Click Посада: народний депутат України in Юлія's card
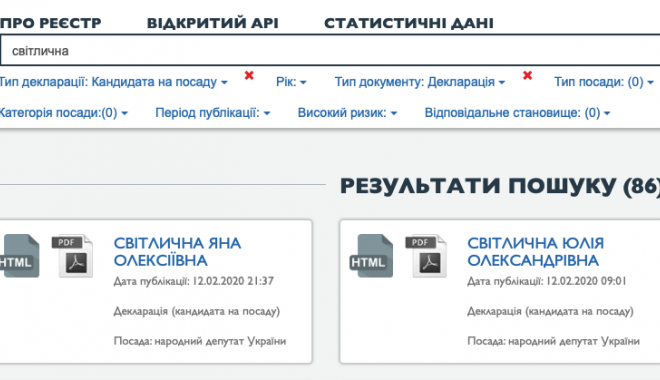The height and width of the screenshot is (380, 660). coord(553,341)
